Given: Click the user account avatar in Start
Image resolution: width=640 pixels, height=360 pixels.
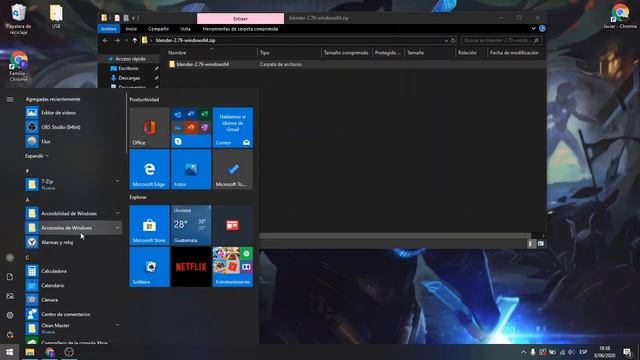Looking at the screenshot, I should click(x=10, y=258).
